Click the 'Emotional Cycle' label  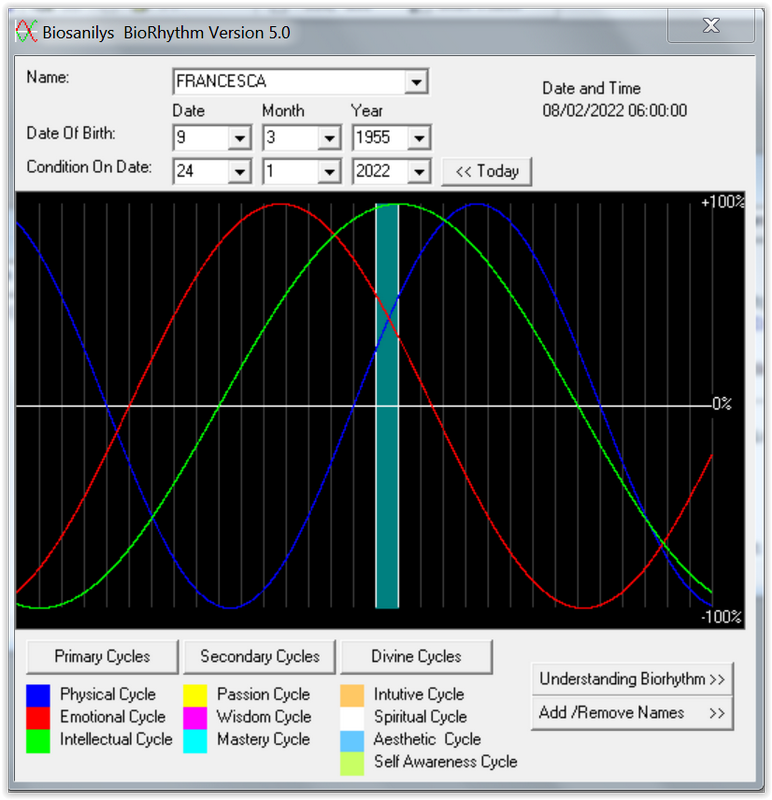(113, 717)
